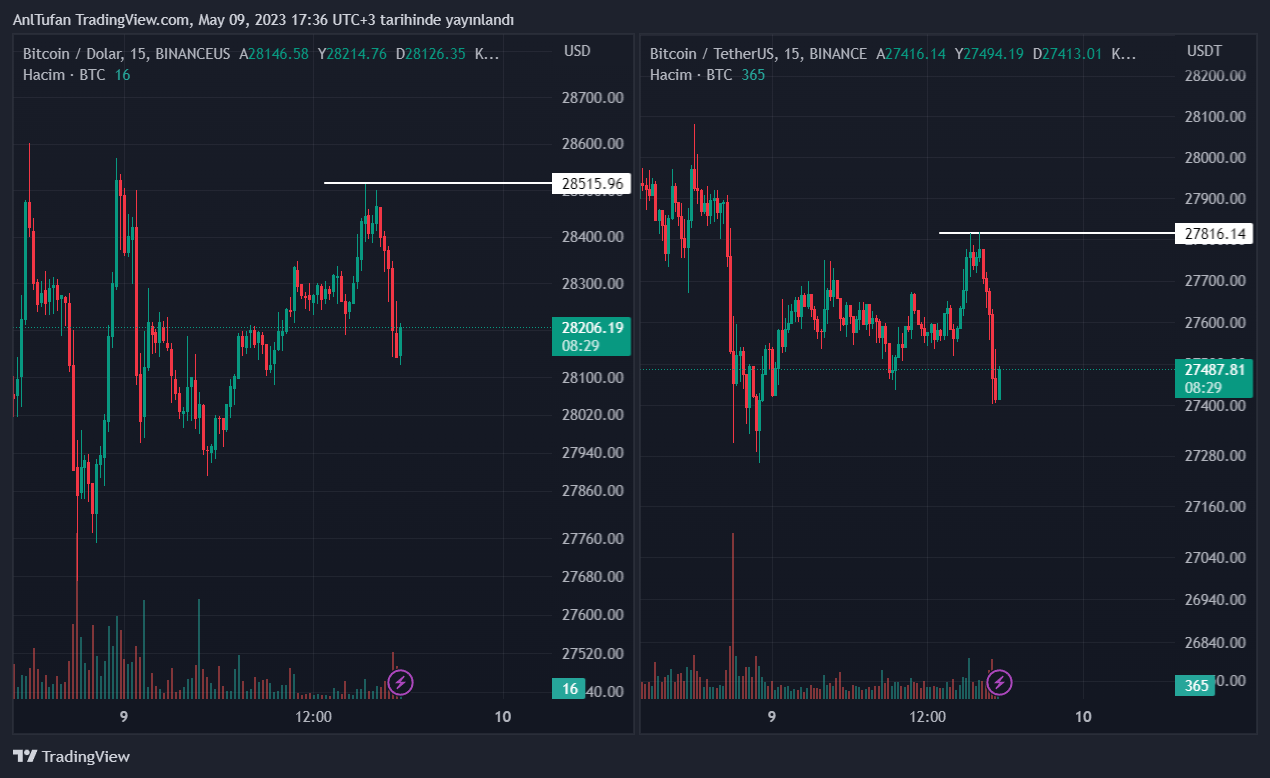Click the purple lightning icon on the Bitcoin/TetherUS chart
1270x778 pixels.
coord(999,683)
